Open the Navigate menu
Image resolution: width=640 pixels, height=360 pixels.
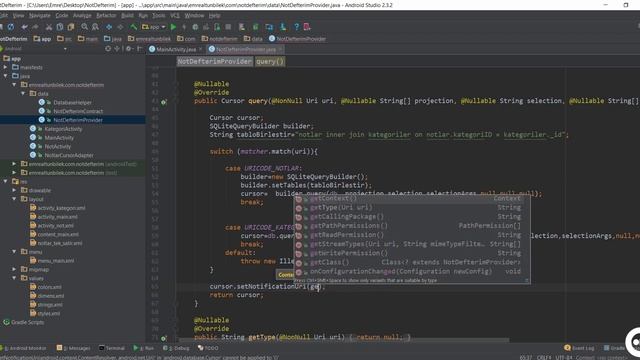tap(40, 16)
